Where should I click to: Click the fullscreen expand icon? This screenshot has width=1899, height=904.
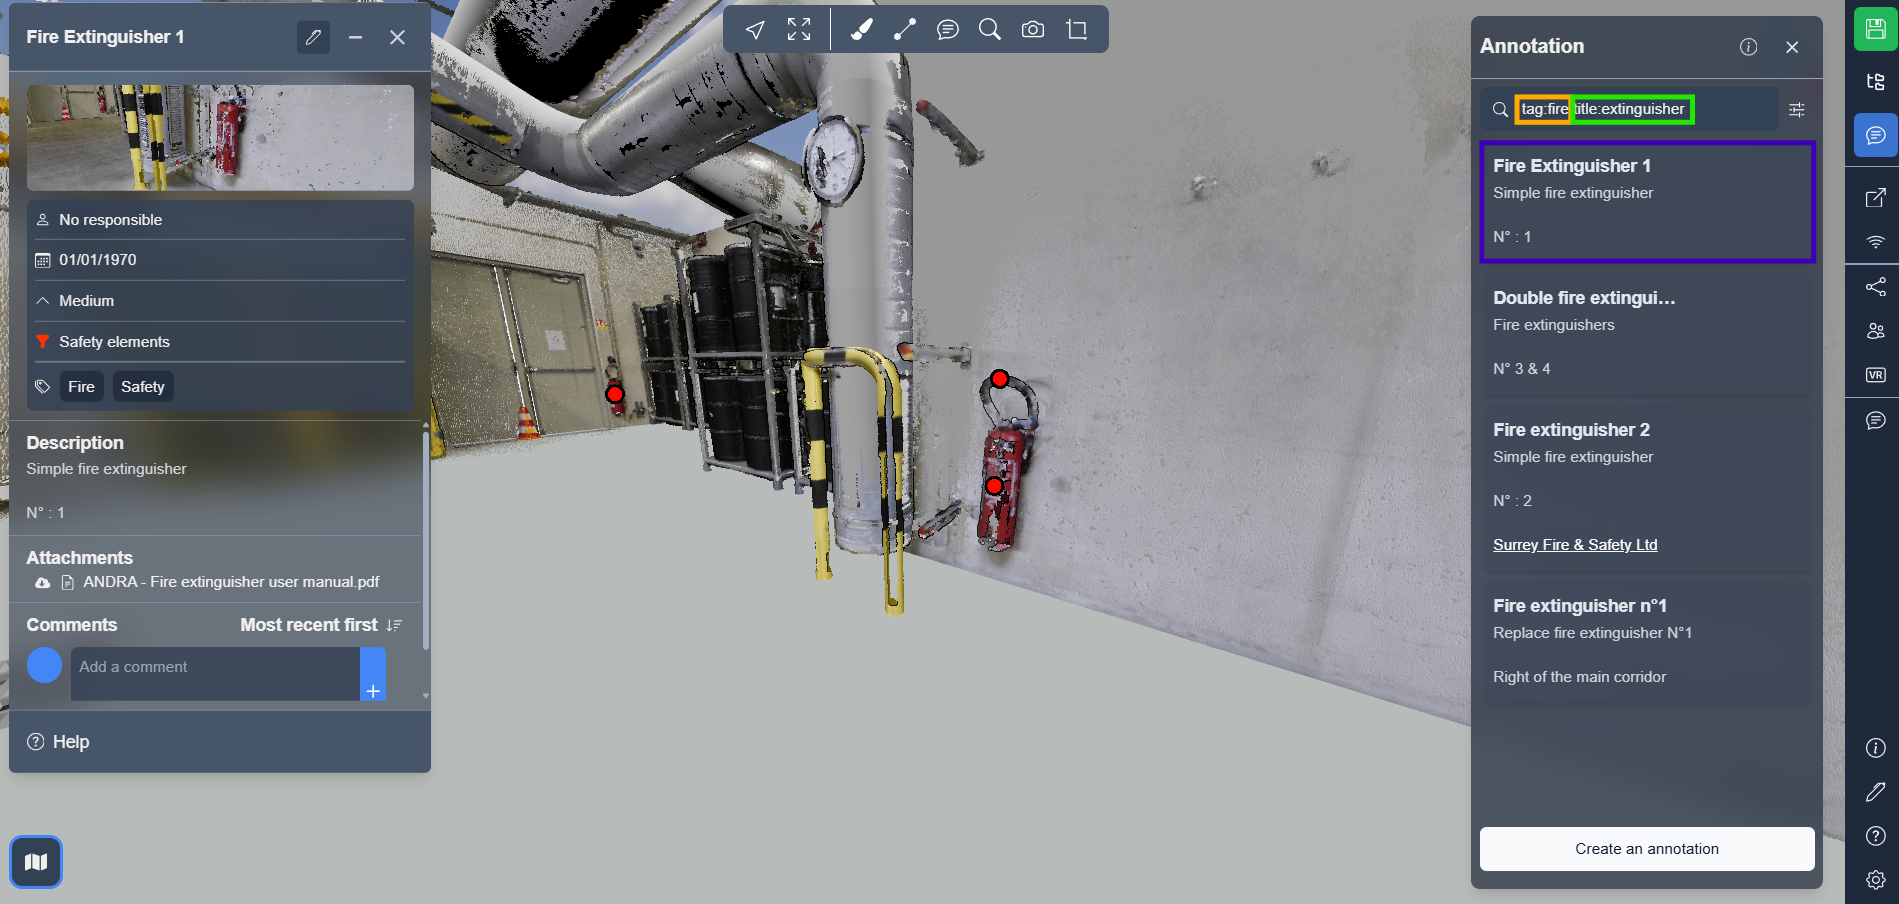click(x=799, y=30)
